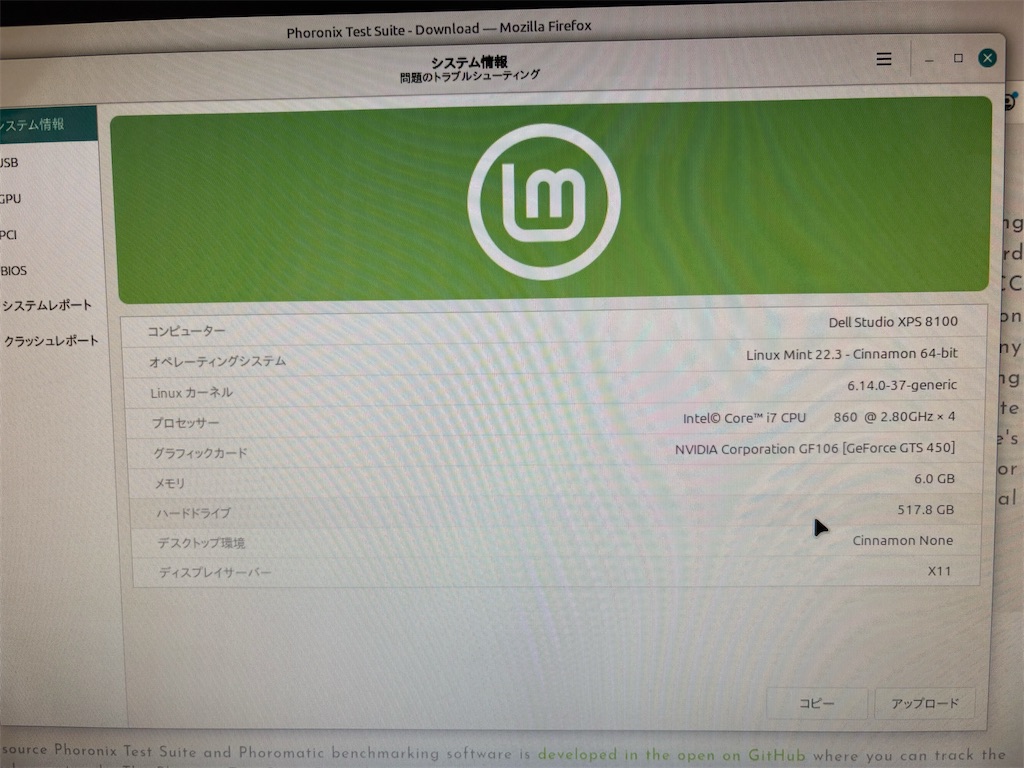
Task: Click the Firefox window title bar
Action: (x=439, y=29)
